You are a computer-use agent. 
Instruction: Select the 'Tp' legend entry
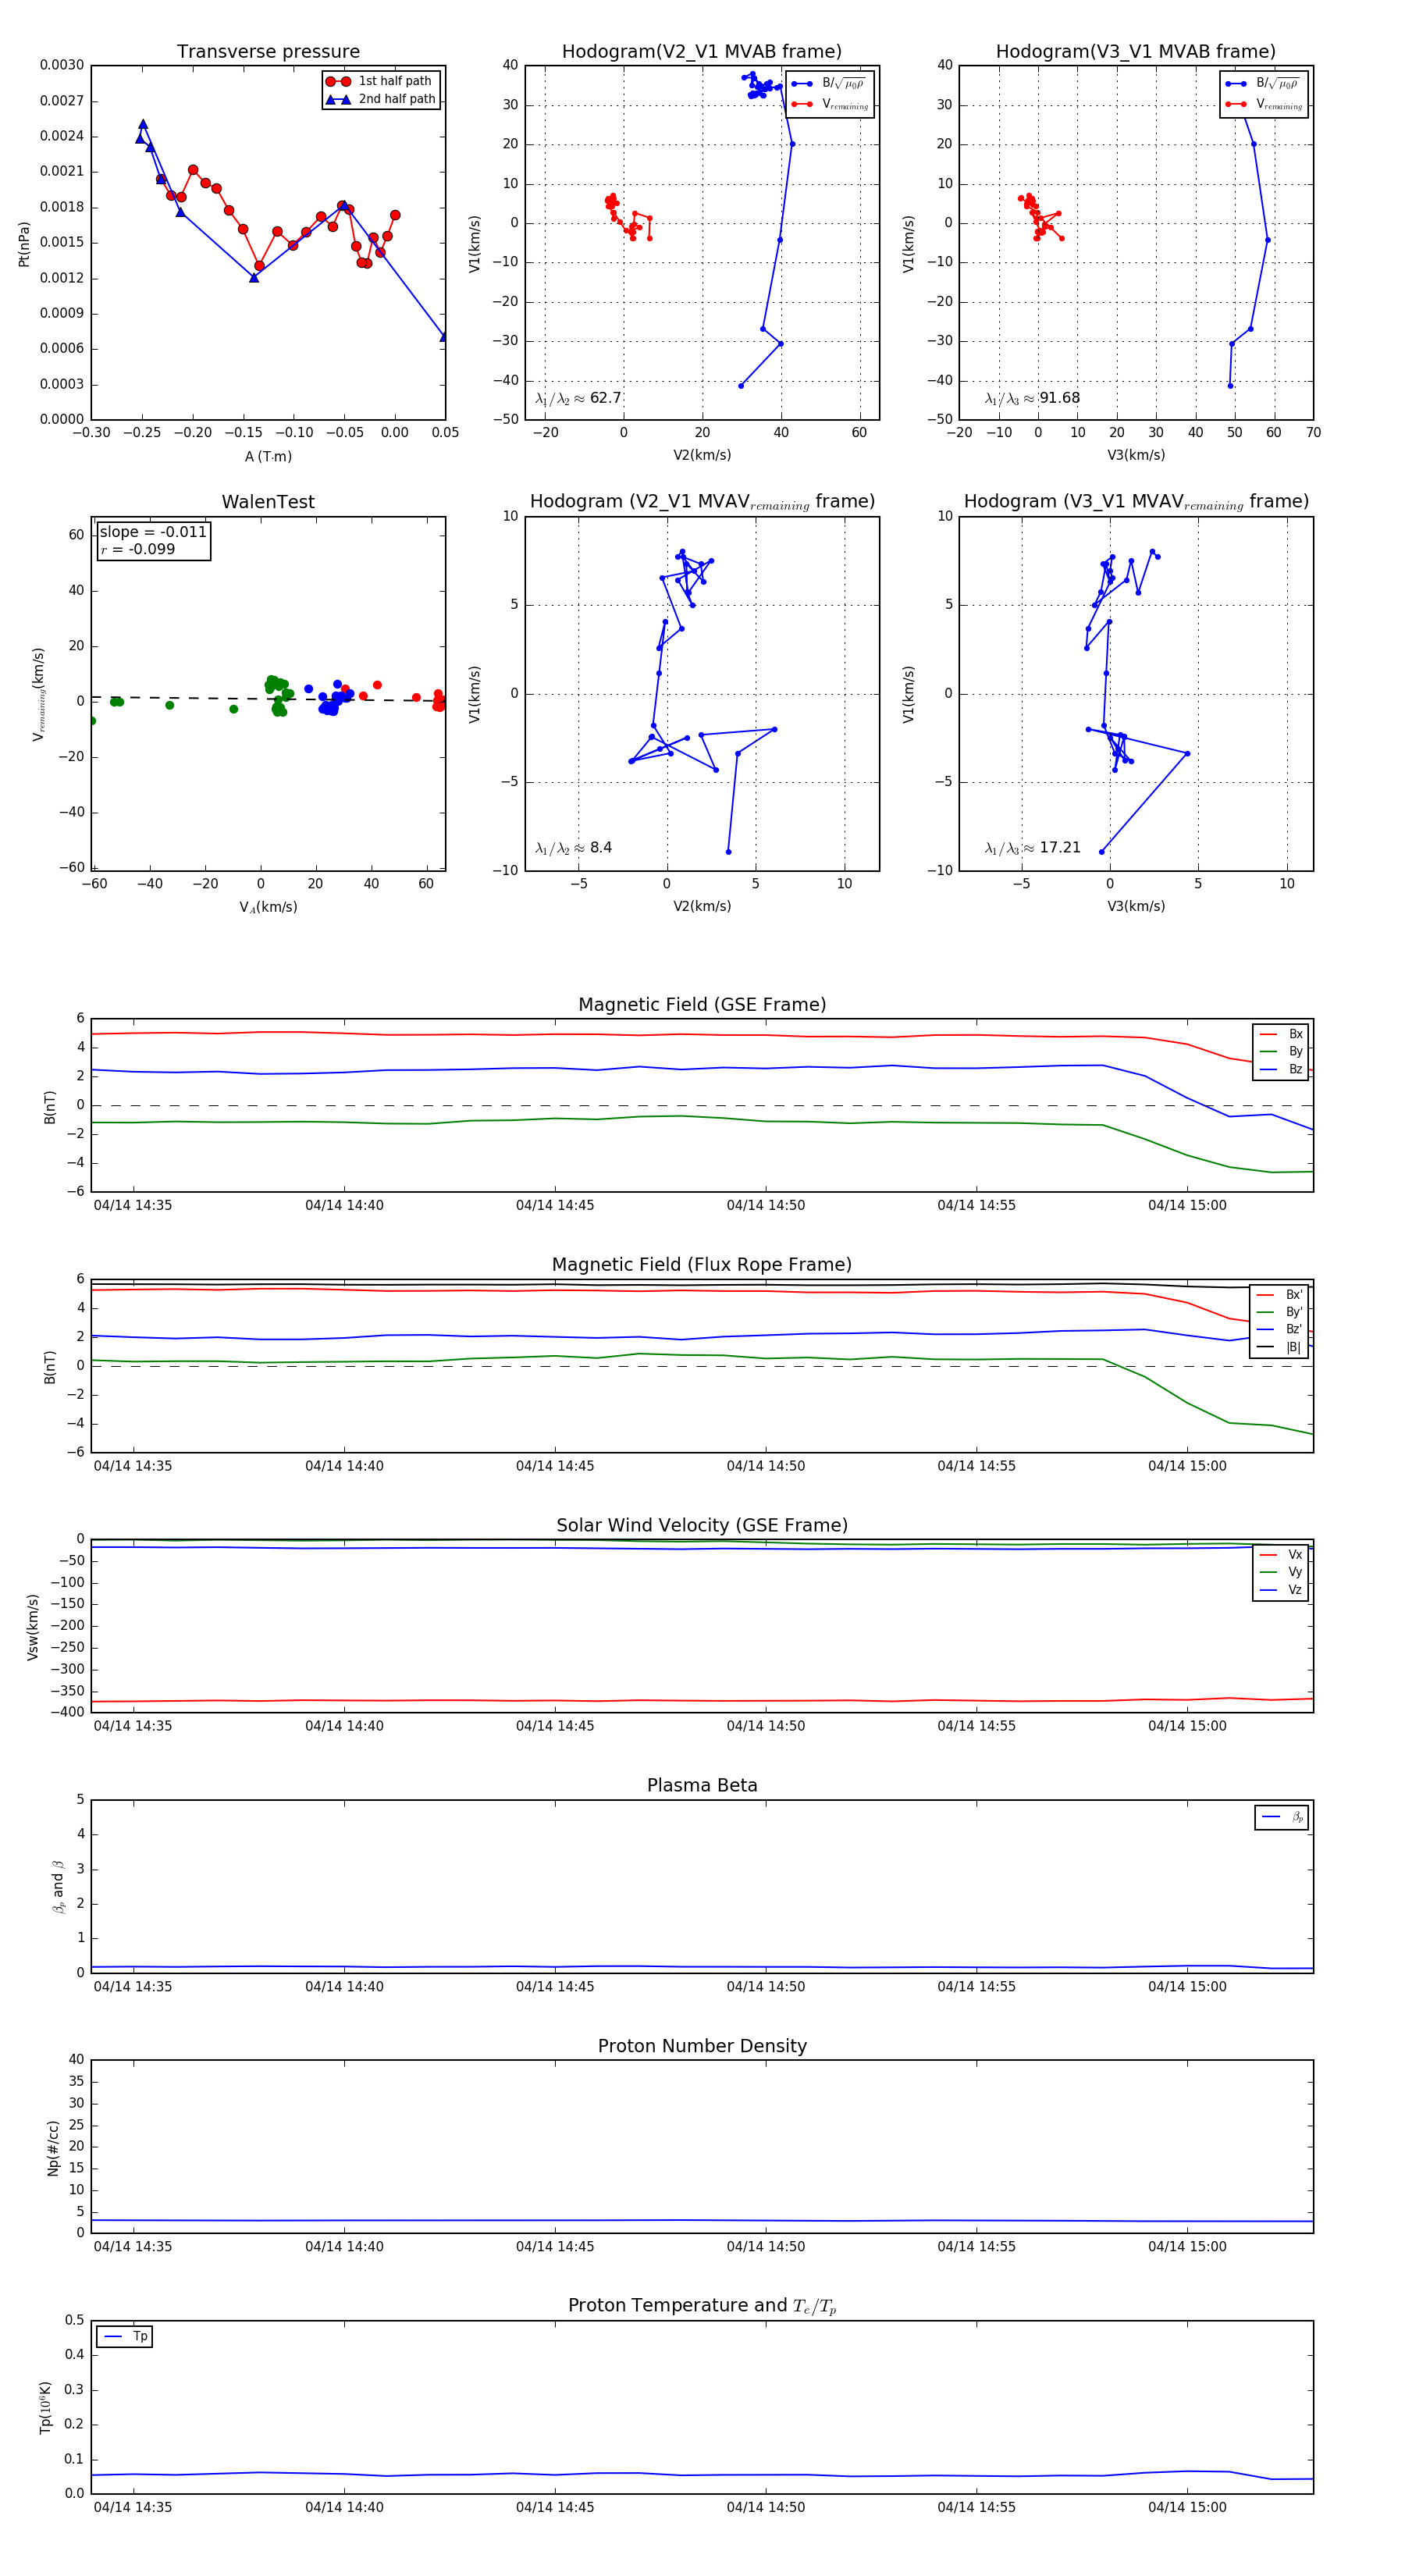click(x=125, y=2336)
